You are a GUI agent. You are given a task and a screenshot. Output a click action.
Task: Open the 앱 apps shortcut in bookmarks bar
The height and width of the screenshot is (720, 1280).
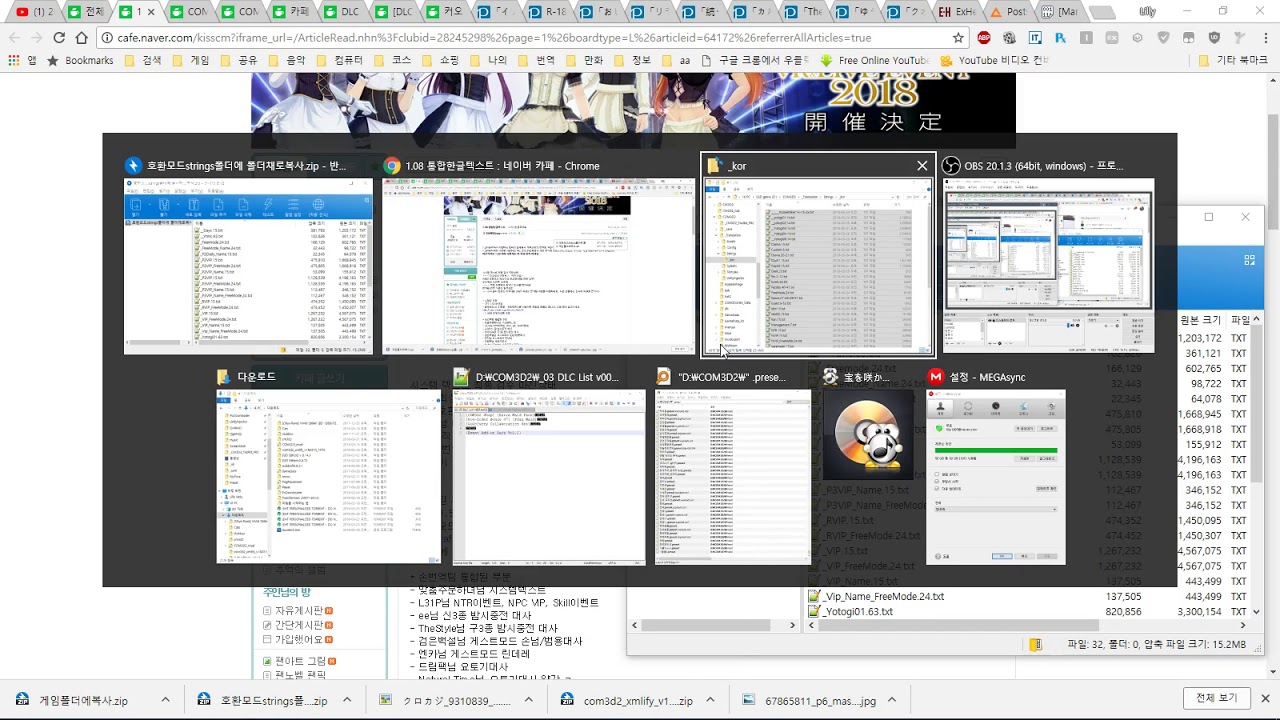(22, 60)
